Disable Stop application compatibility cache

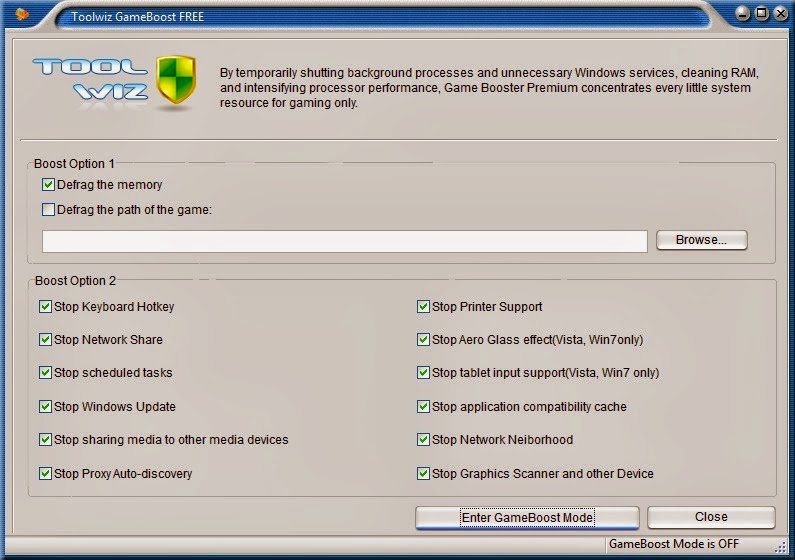(x=423, y=406)
